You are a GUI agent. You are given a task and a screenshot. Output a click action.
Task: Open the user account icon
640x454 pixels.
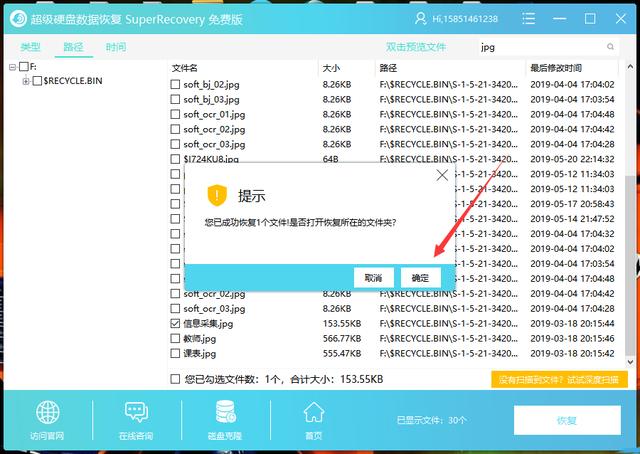[x=420, y=18]
